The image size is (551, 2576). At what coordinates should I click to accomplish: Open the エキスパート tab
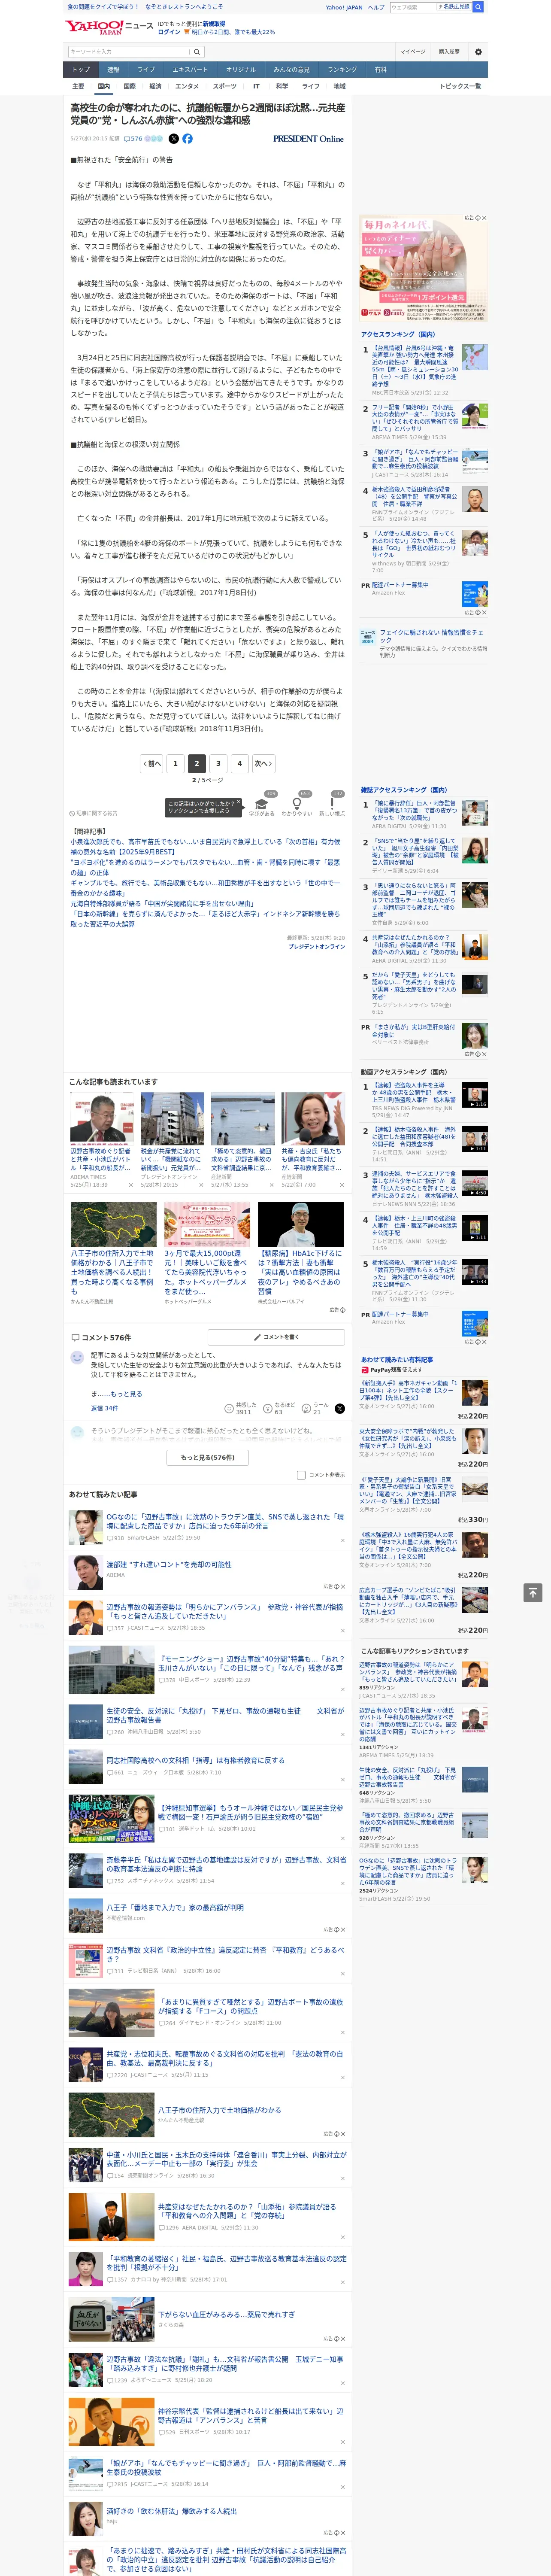(x=190, y=70)
